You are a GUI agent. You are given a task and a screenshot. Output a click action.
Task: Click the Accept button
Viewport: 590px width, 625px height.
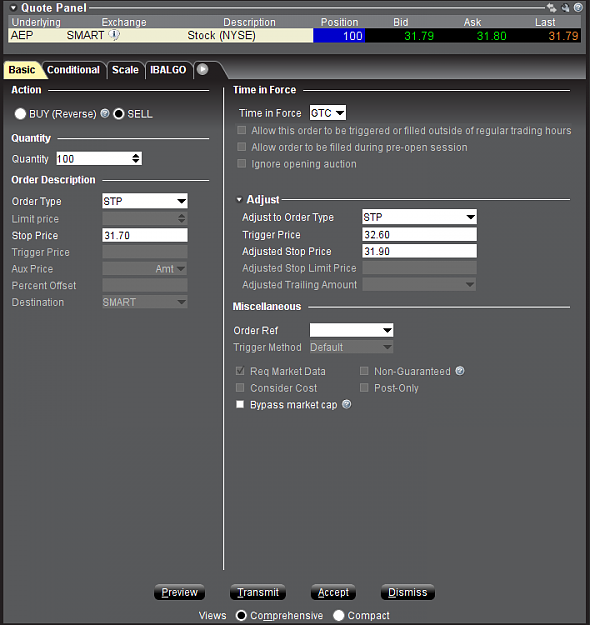[x=333, y=592]
